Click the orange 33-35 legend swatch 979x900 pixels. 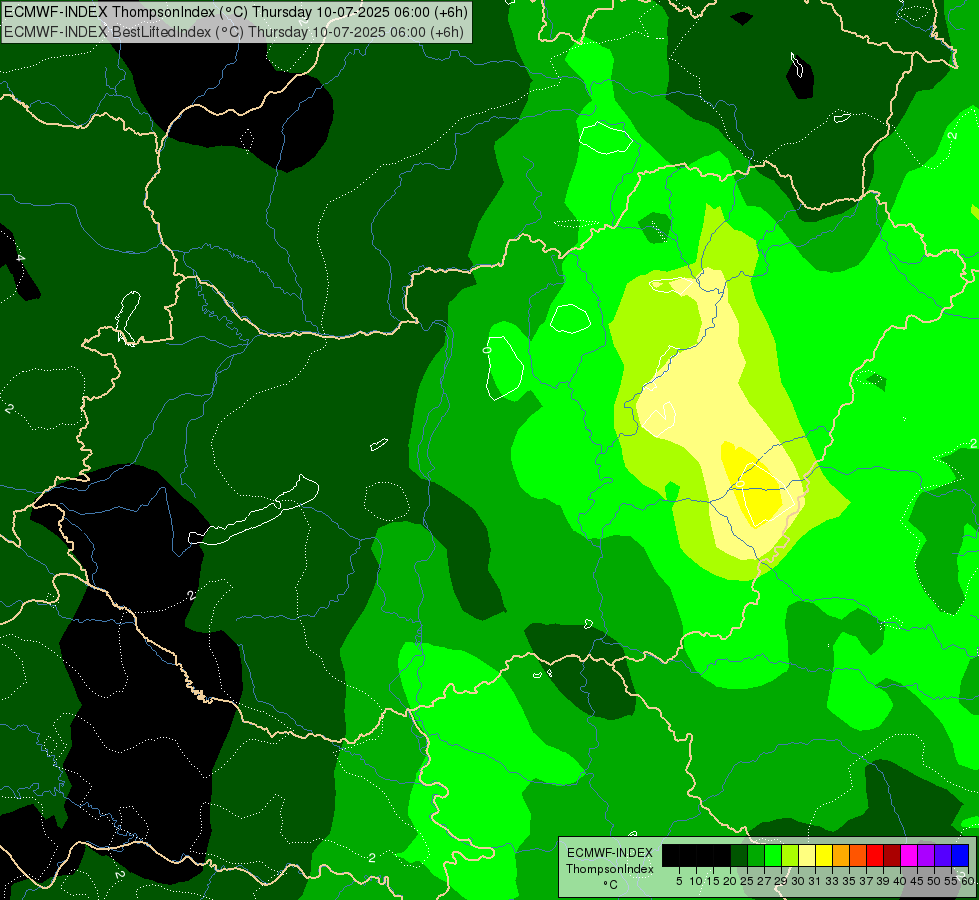[840, 855]
